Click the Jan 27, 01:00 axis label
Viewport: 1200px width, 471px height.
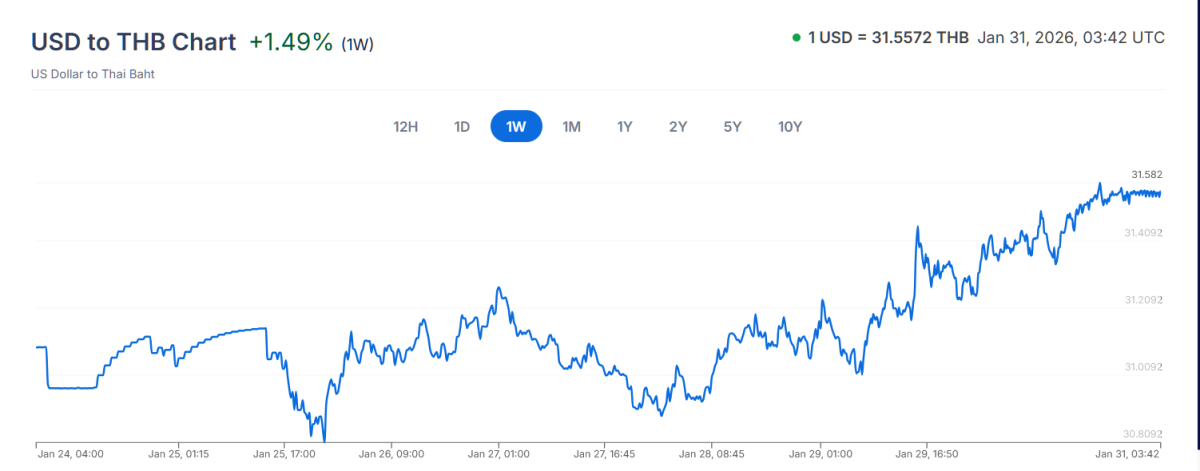tap(498, 454)
